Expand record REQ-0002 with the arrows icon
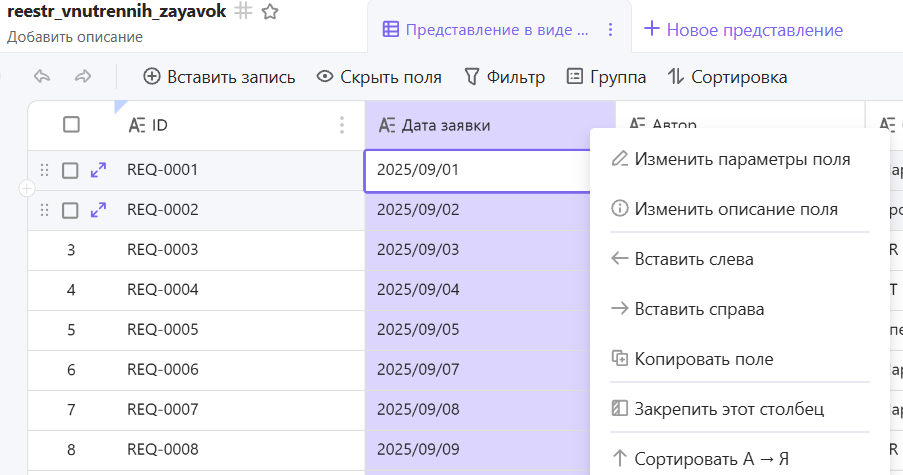Image resolution: width=903 pixels, height=475 pixels. pos(98,210)
